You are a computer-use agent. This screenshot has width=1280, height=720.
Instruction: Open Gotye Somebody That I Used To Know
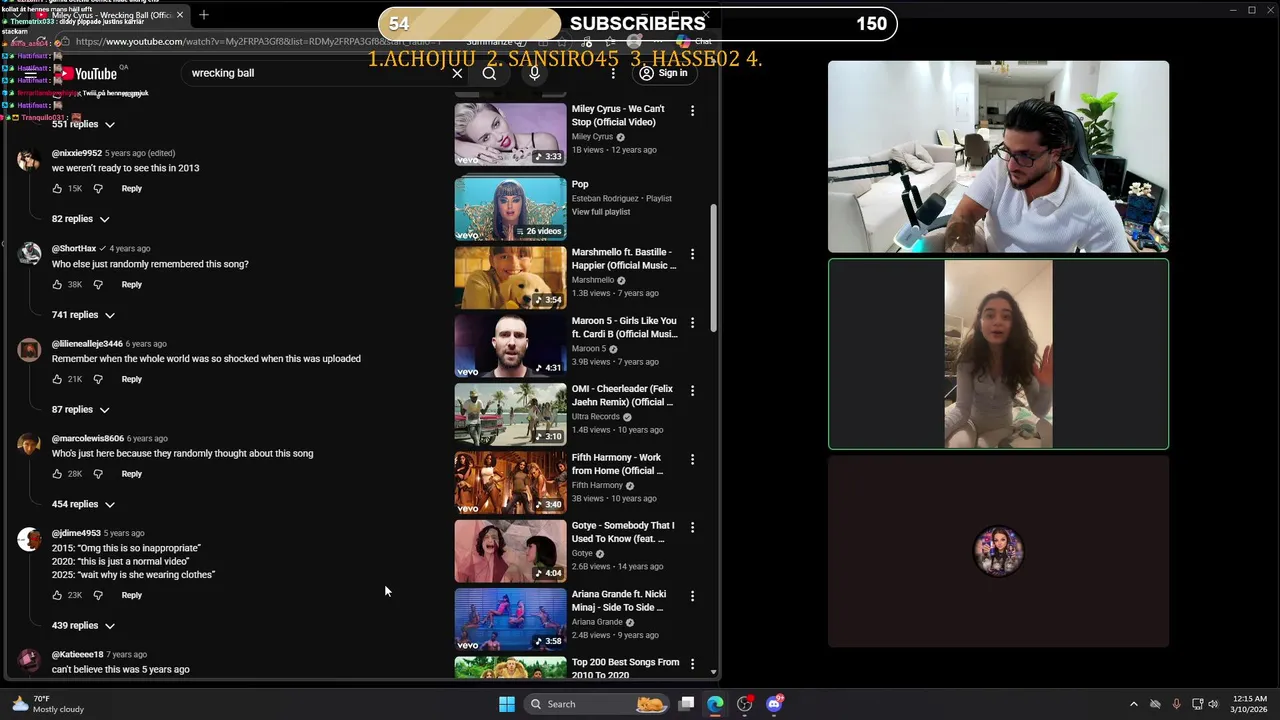623,532
